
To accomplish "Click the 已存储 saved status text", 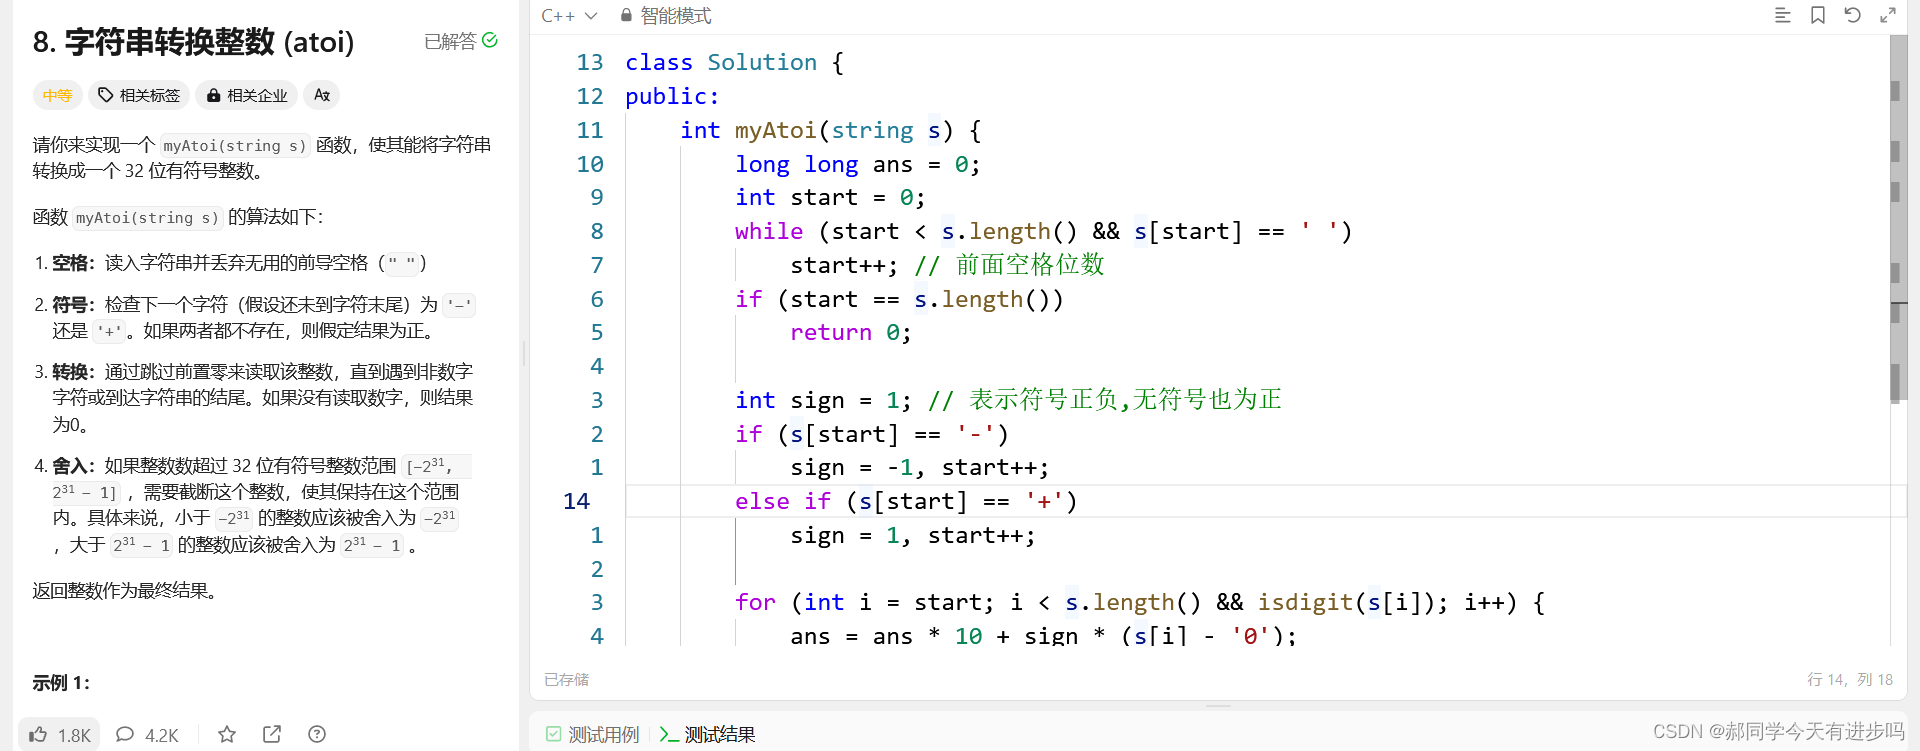I will point(566,679).
